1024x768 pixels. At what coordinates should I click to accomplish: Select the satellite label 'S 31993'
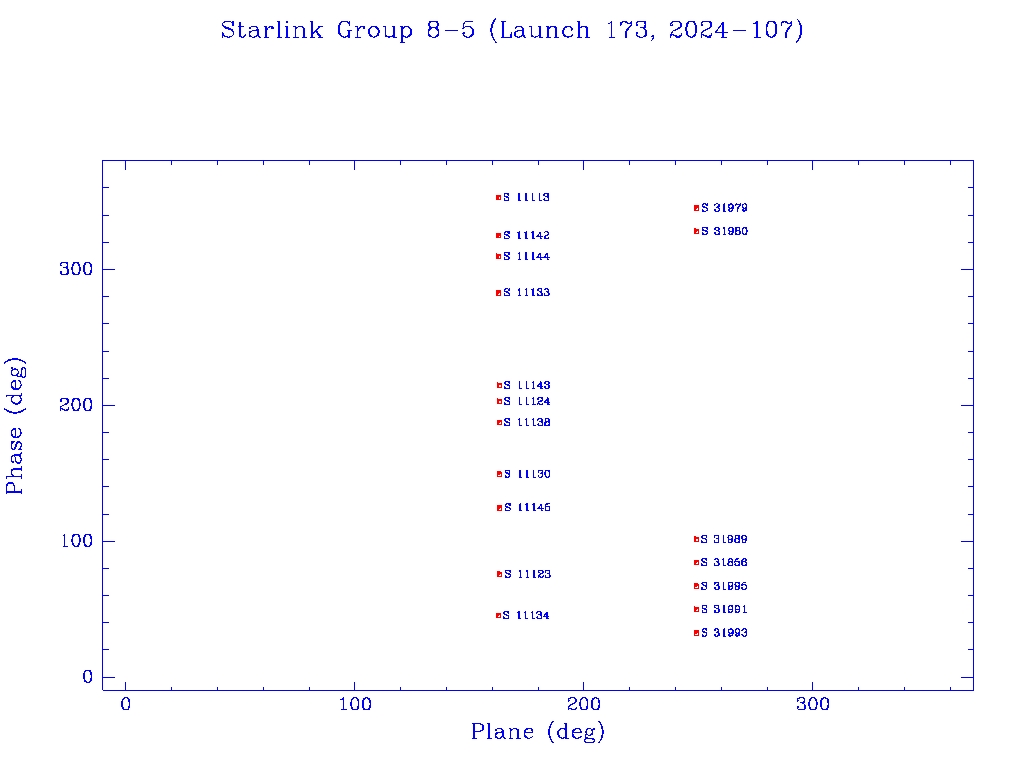[x=724, y=633]
